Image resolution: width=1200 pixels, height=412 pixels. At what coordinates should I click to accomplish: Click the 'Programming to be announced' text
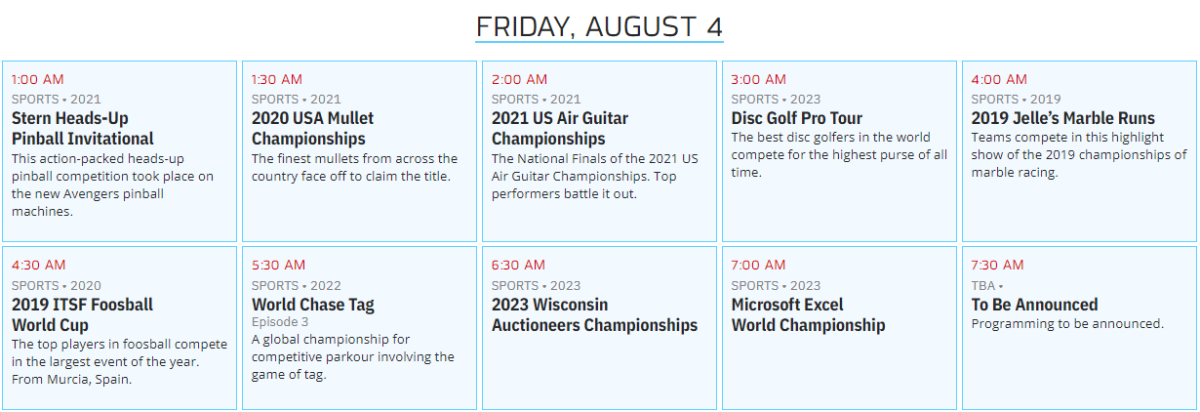tap(1067, 323)
